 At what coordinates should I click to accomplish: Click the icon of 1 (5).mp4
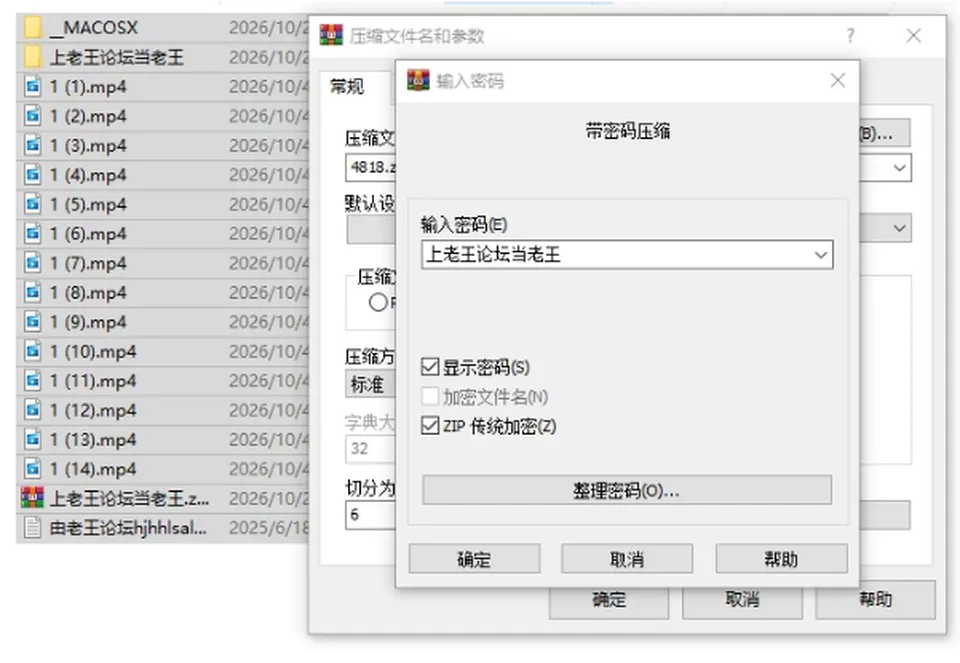(x=32, y=204)
